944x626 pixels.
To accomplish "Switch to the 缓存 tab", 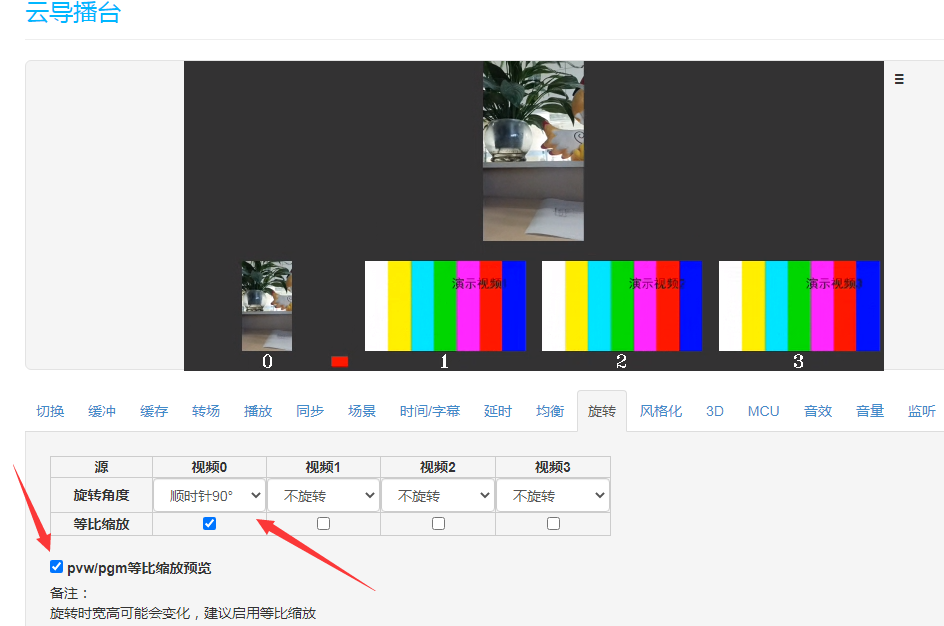I will tap(154, 411).
